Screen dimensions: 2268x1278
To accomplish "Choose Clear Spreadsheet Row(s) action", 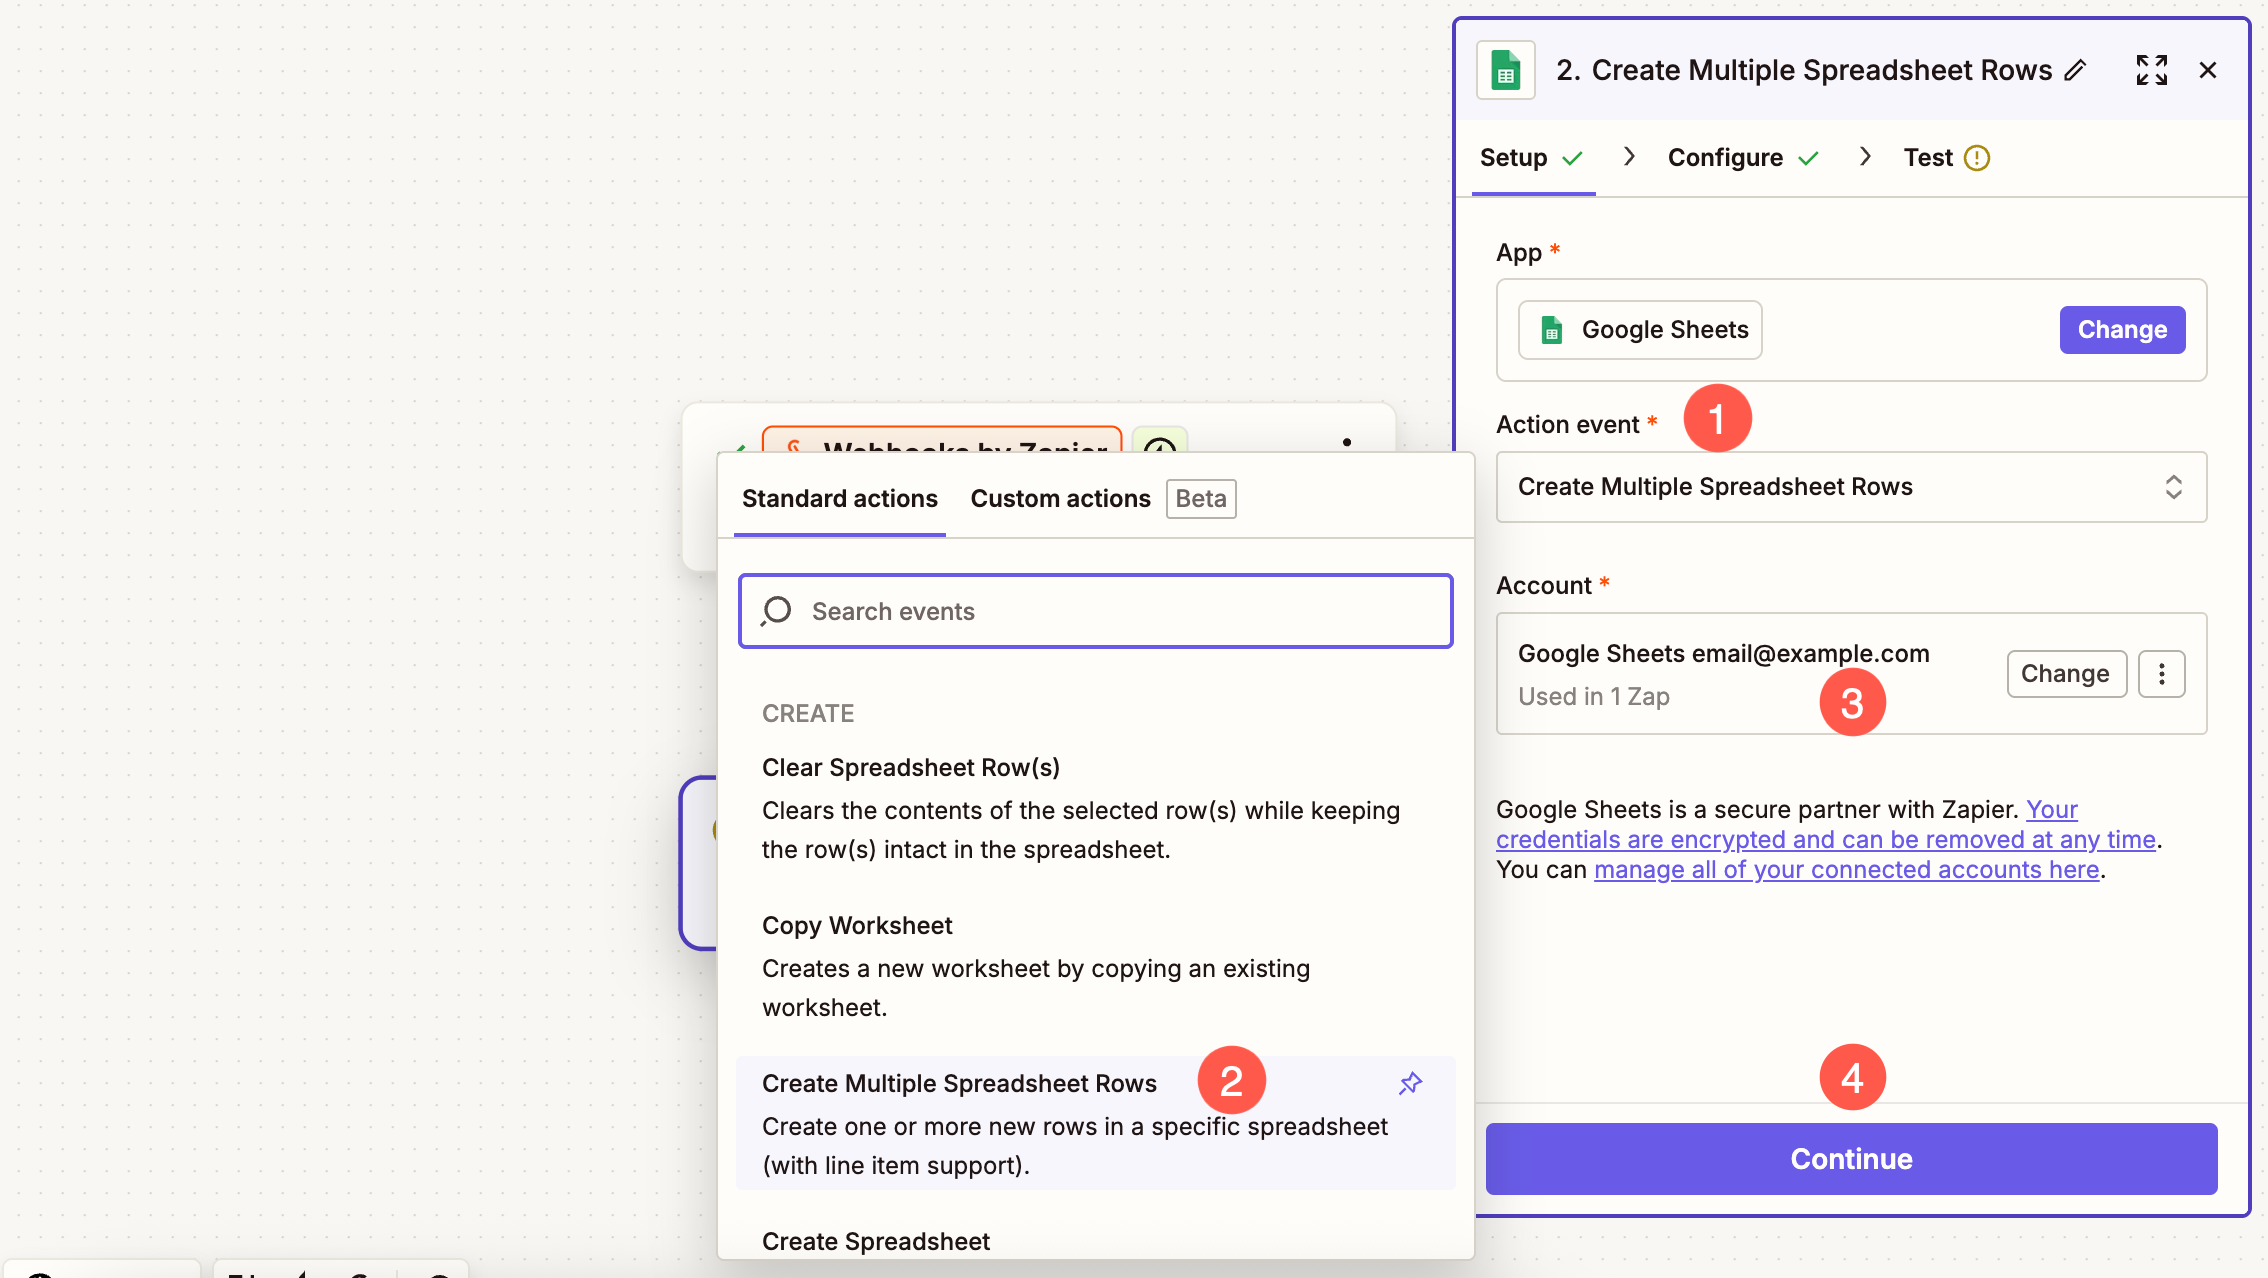I will (1095, 808).
